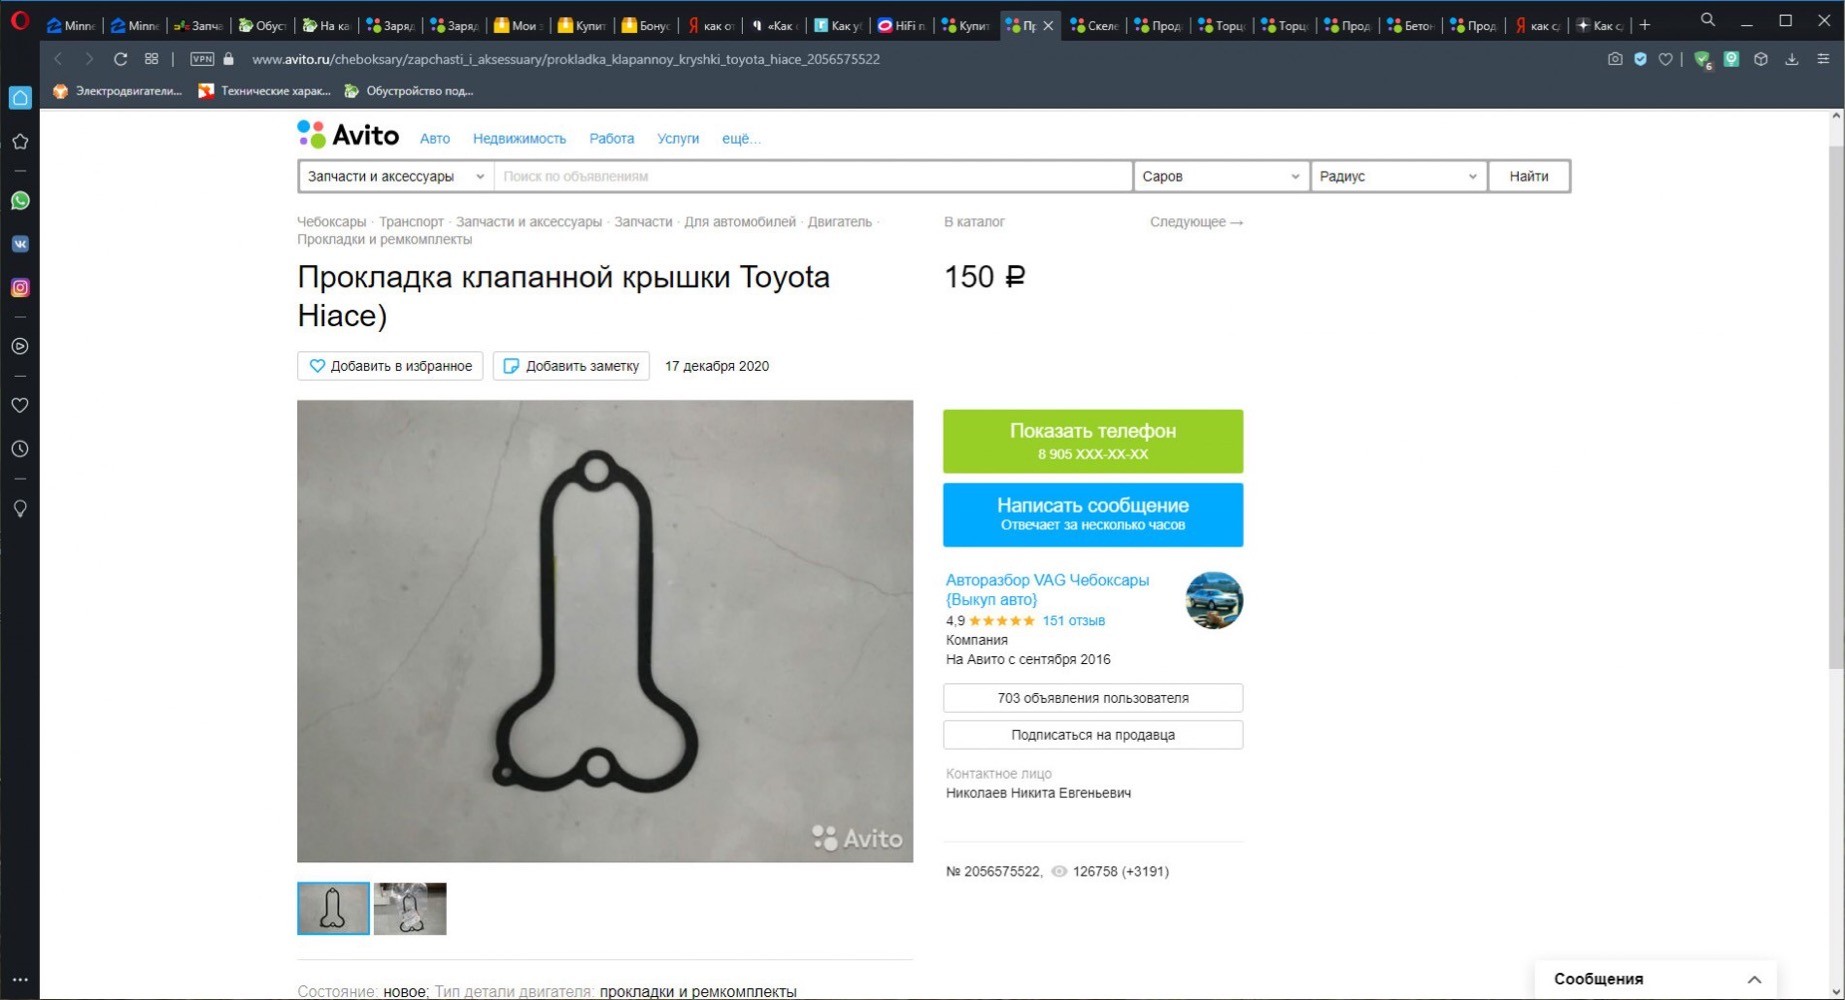Search open tabs with the magnifier icon
1845x1000 pixels.
[1708, 21]
